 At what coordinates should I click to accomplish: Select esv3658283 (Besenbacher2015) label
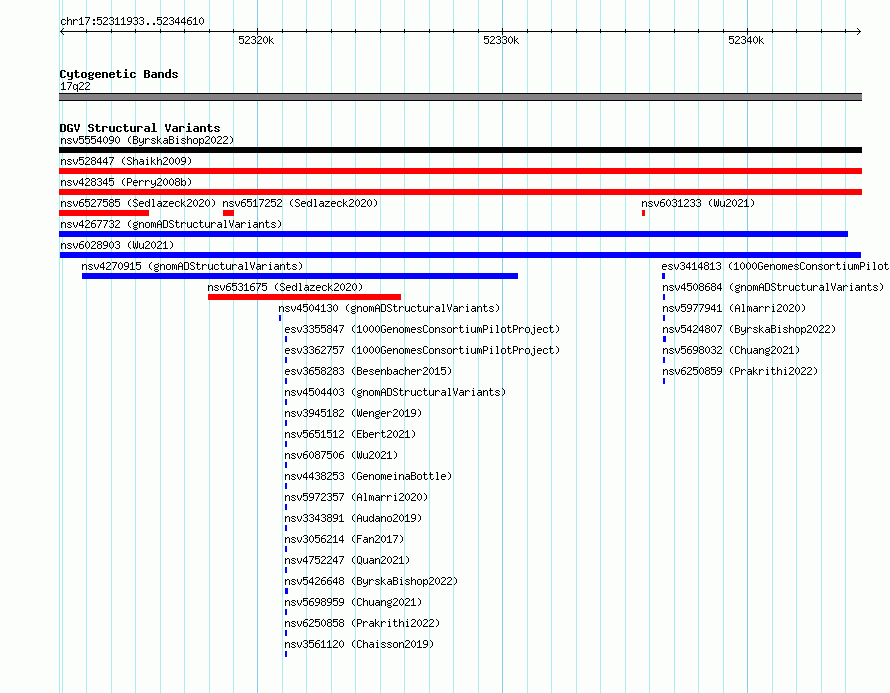pos(368,371)
